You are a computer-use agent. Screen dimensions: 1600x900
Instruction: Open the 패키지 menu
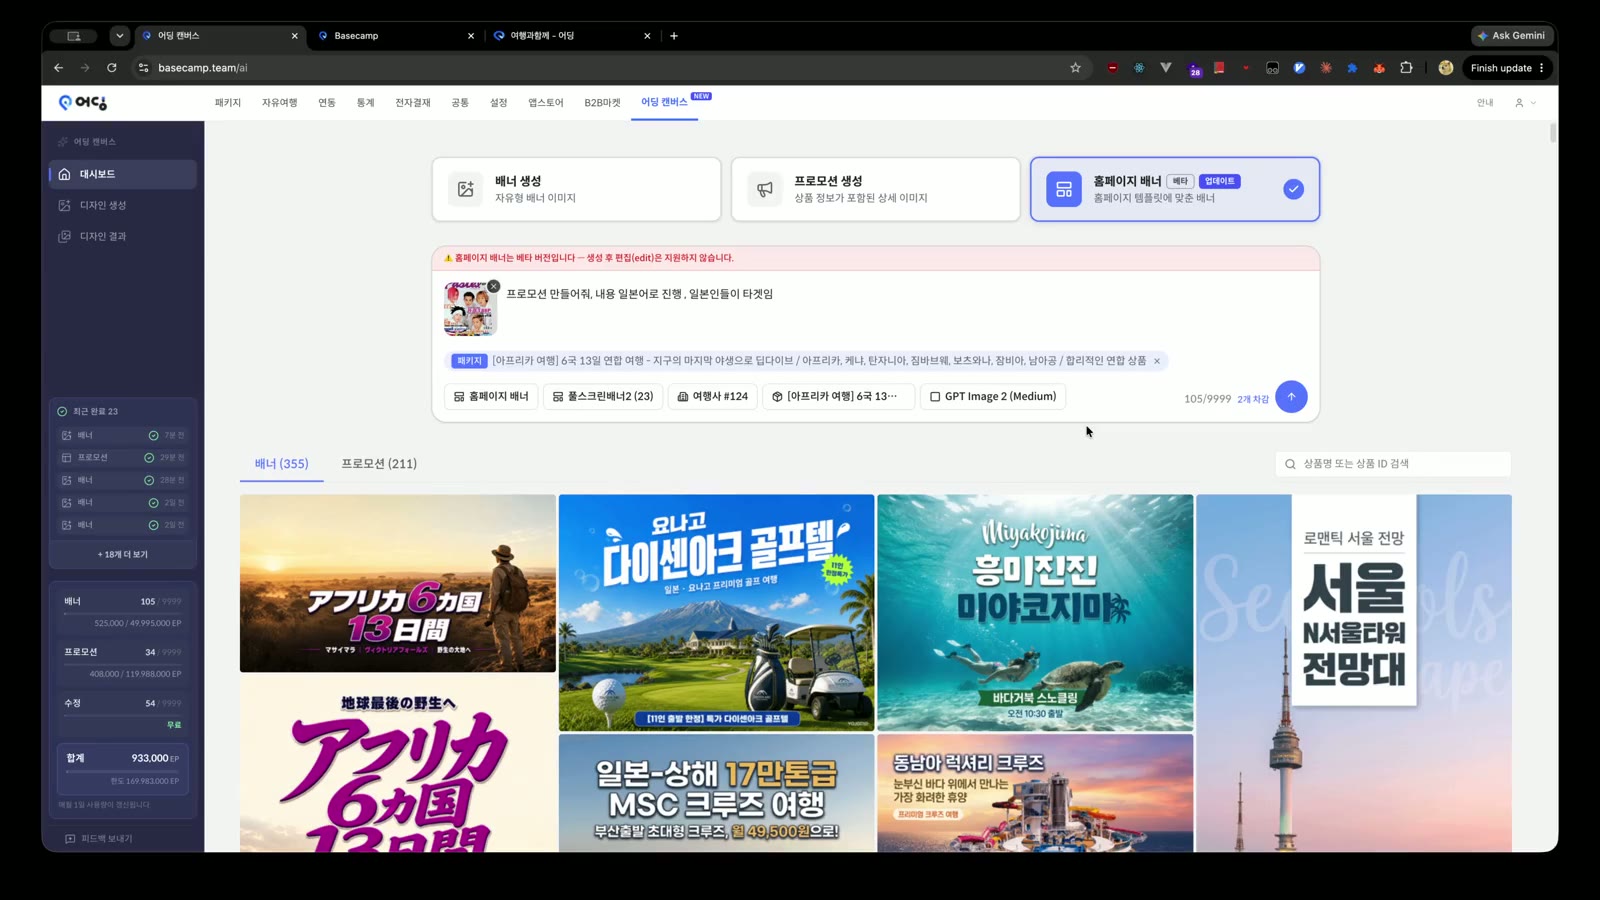pyautogui.click(x=227, y=103)
